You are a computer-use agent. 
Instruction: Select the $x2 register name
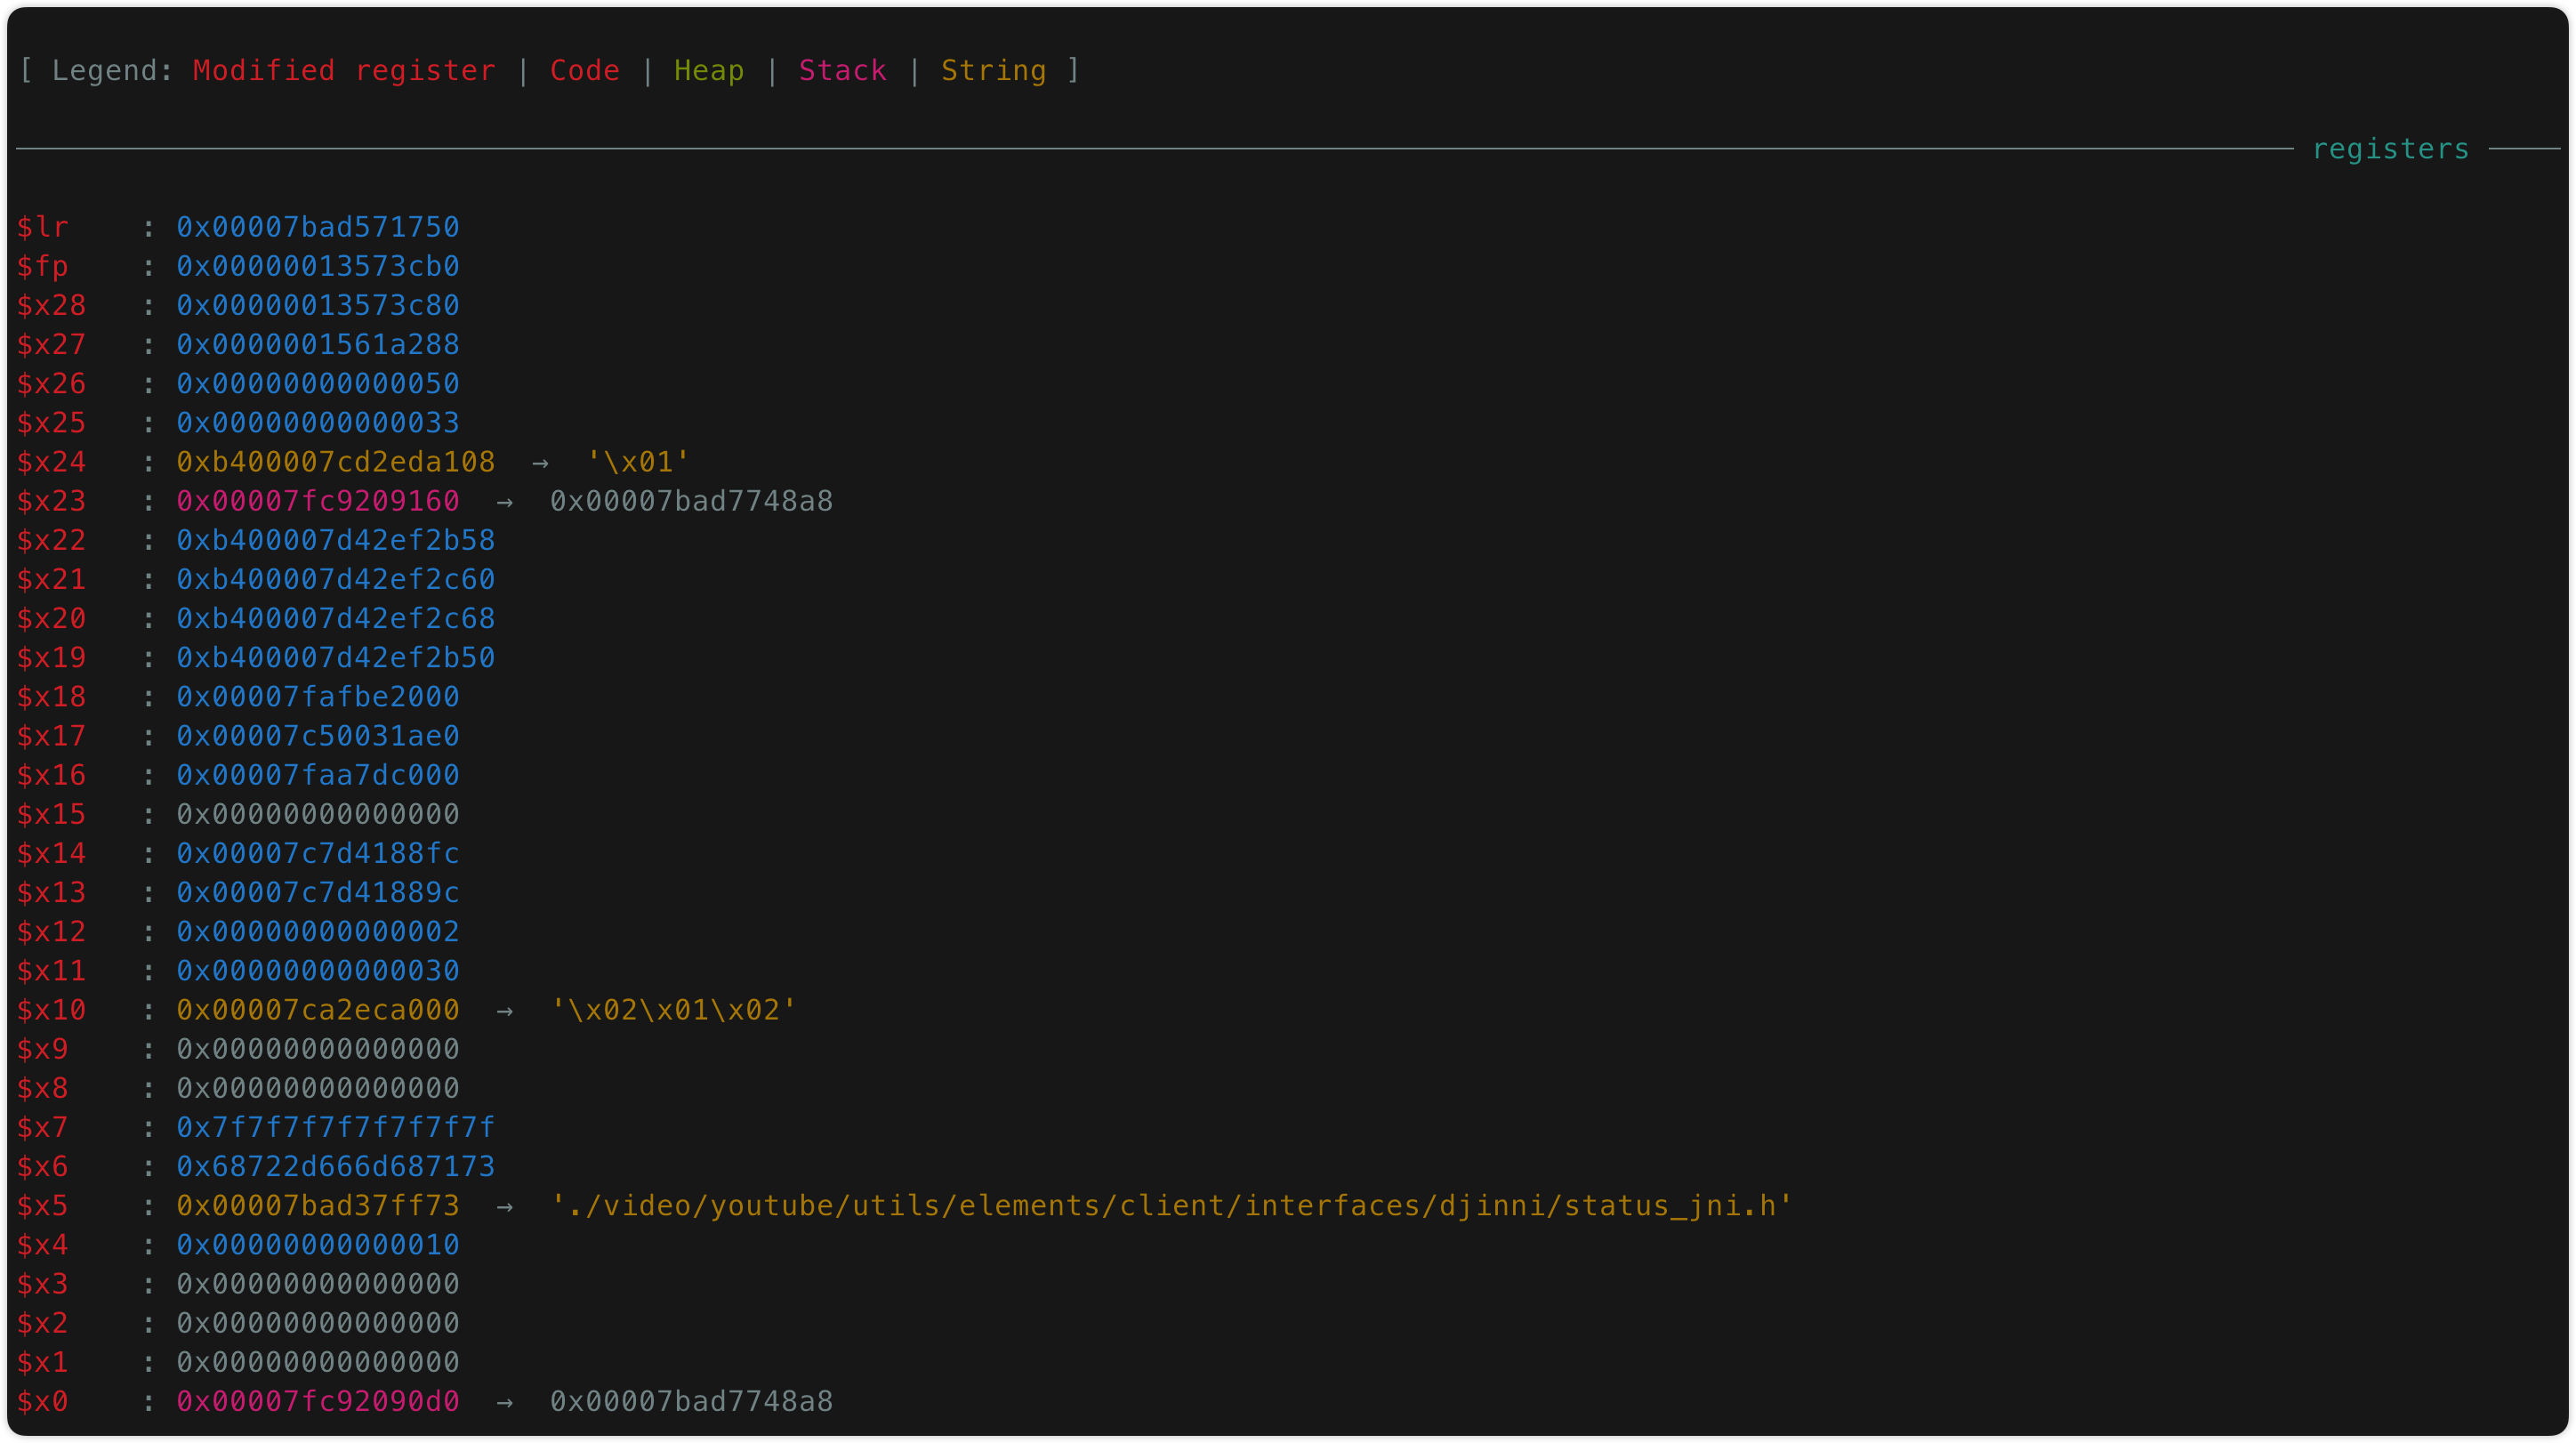tap(43, 1323)
